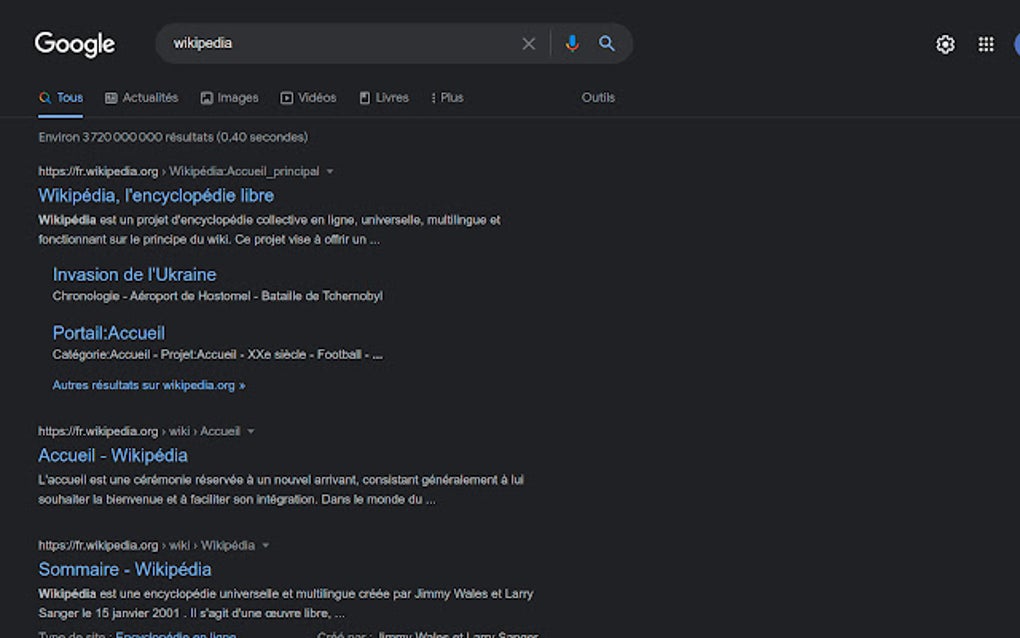This screenshot has height=638, width=1020.
Task: Click the Bataille de Tchernobyl text
Action: click(x=322, y=297)
